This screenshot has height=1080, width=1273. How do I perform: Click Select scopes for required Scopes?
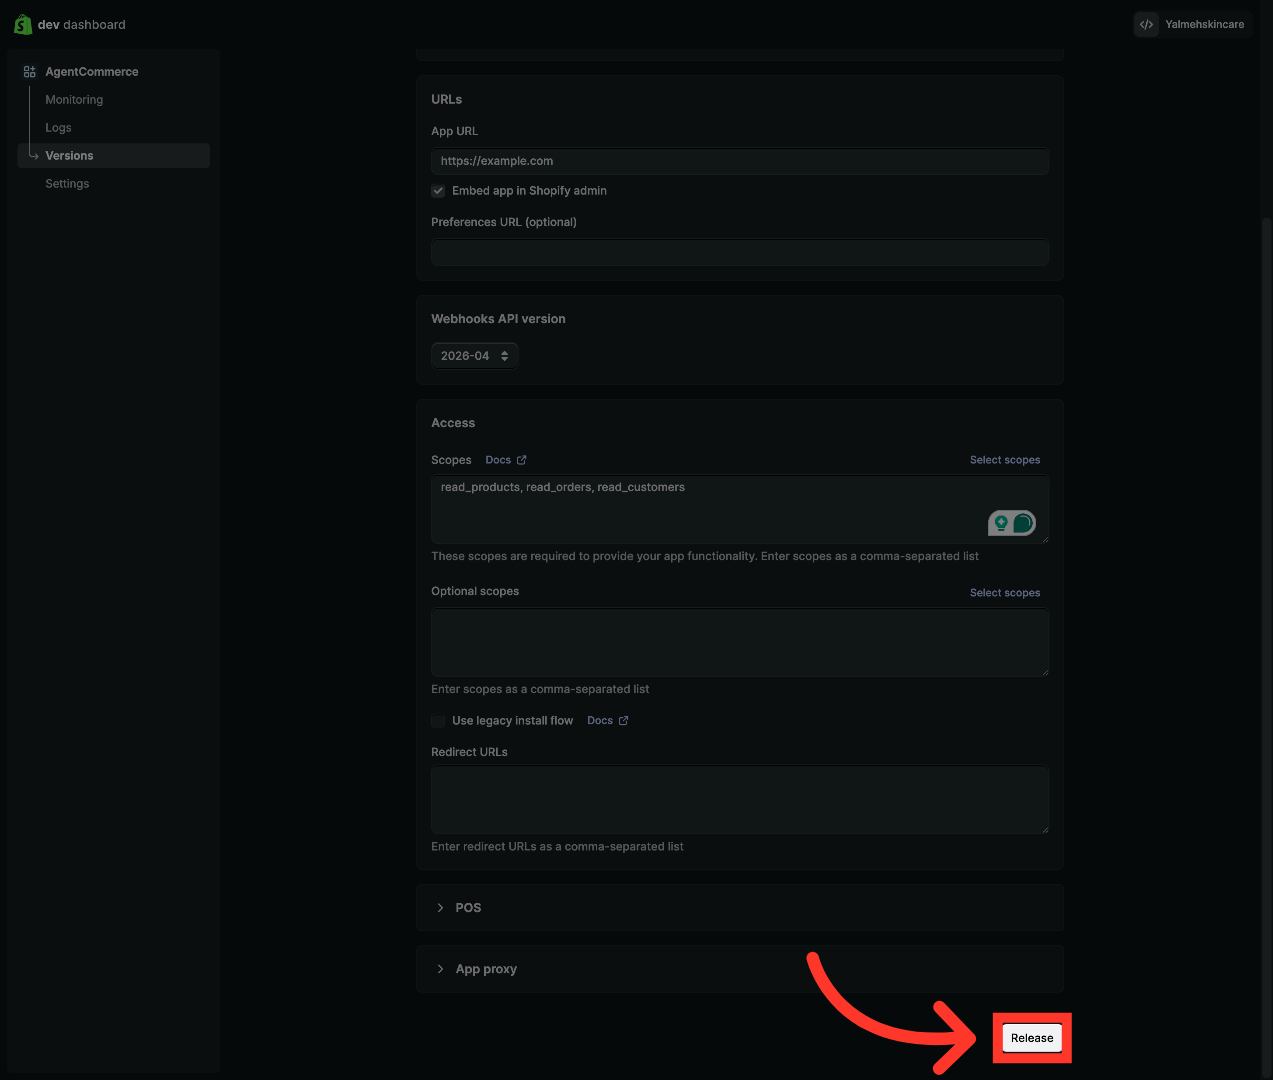tap(1005, 460)
